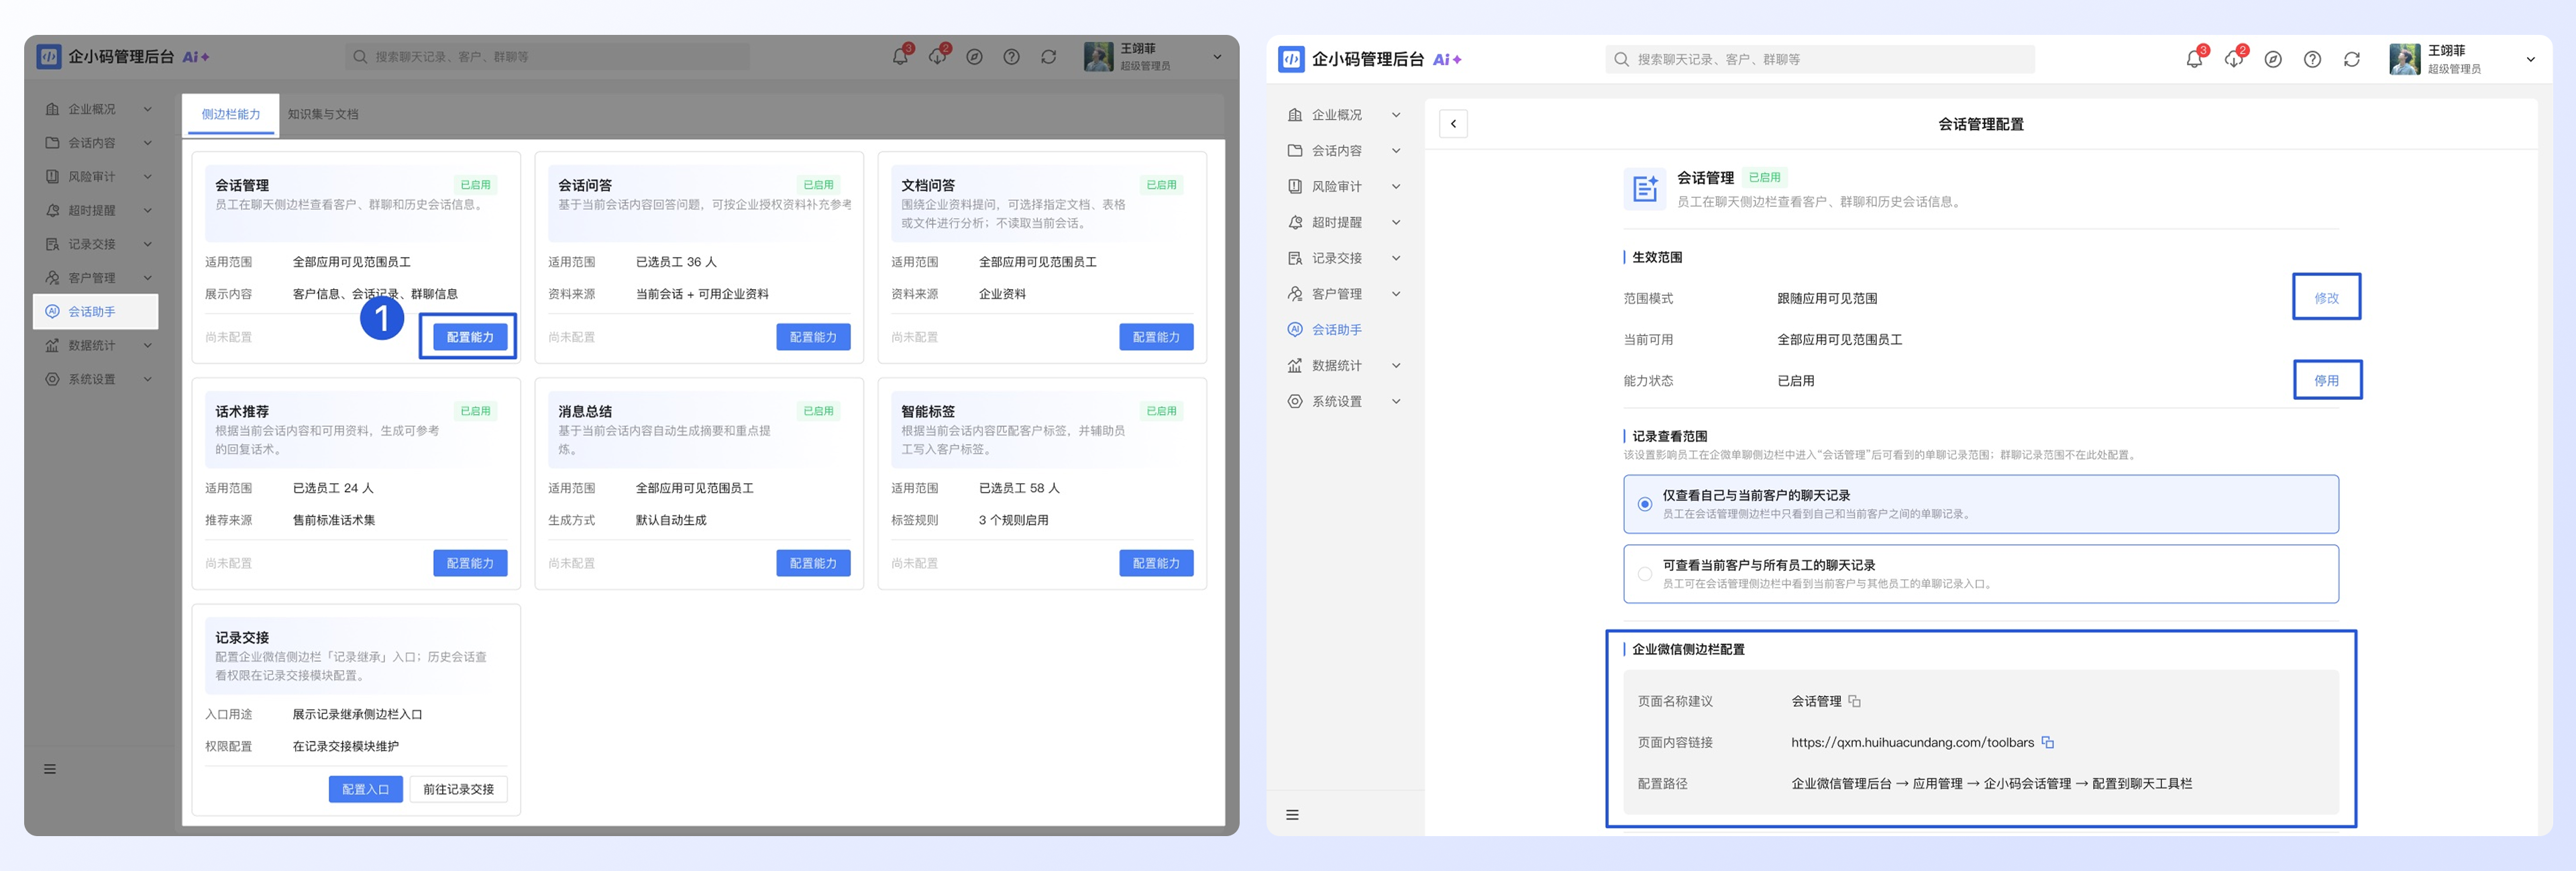Image resolution: width=2576 pixels, height=871 pixels.
Task: Click 修改 for 范围模式
Action: click(x=2326, y=298)
